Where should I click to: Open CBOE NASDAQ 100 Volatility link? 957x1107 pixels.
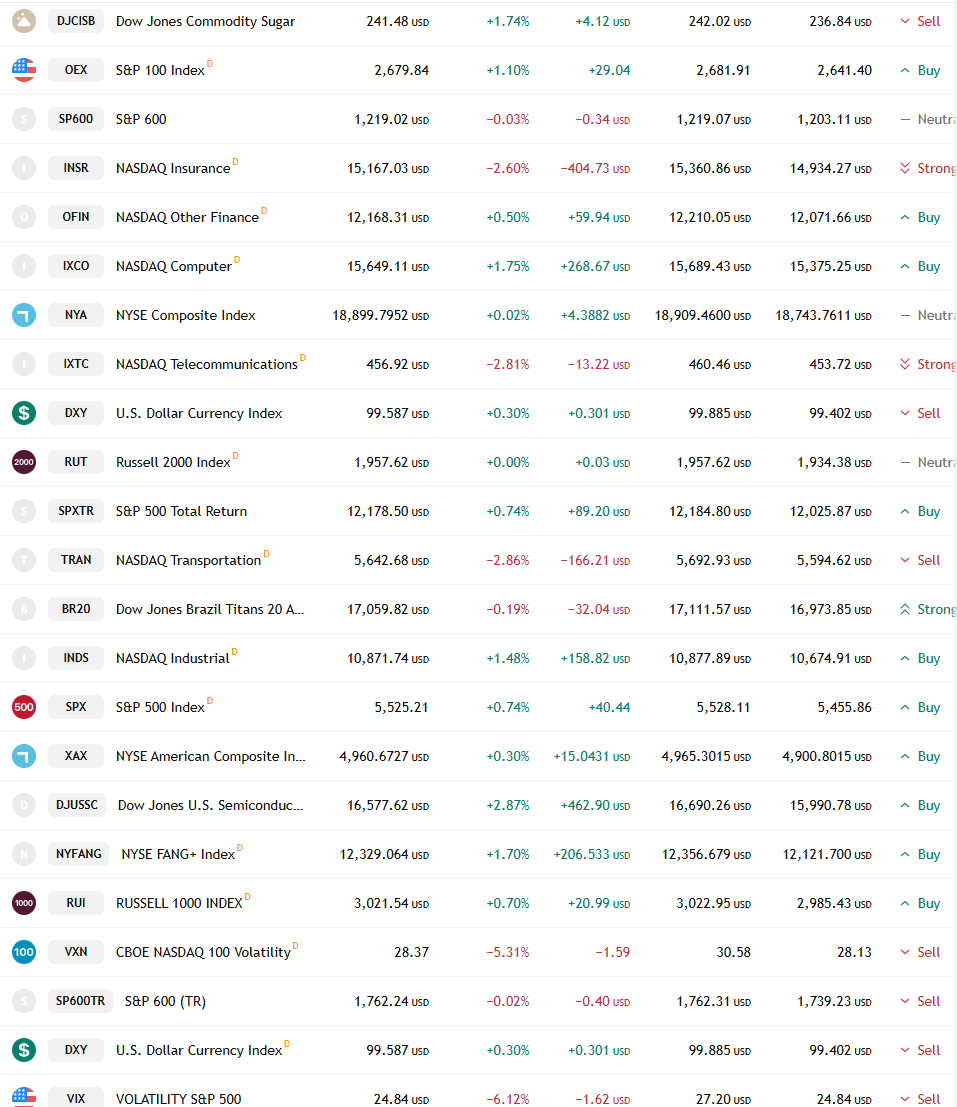pyautogui.click(x=203, y=952)
